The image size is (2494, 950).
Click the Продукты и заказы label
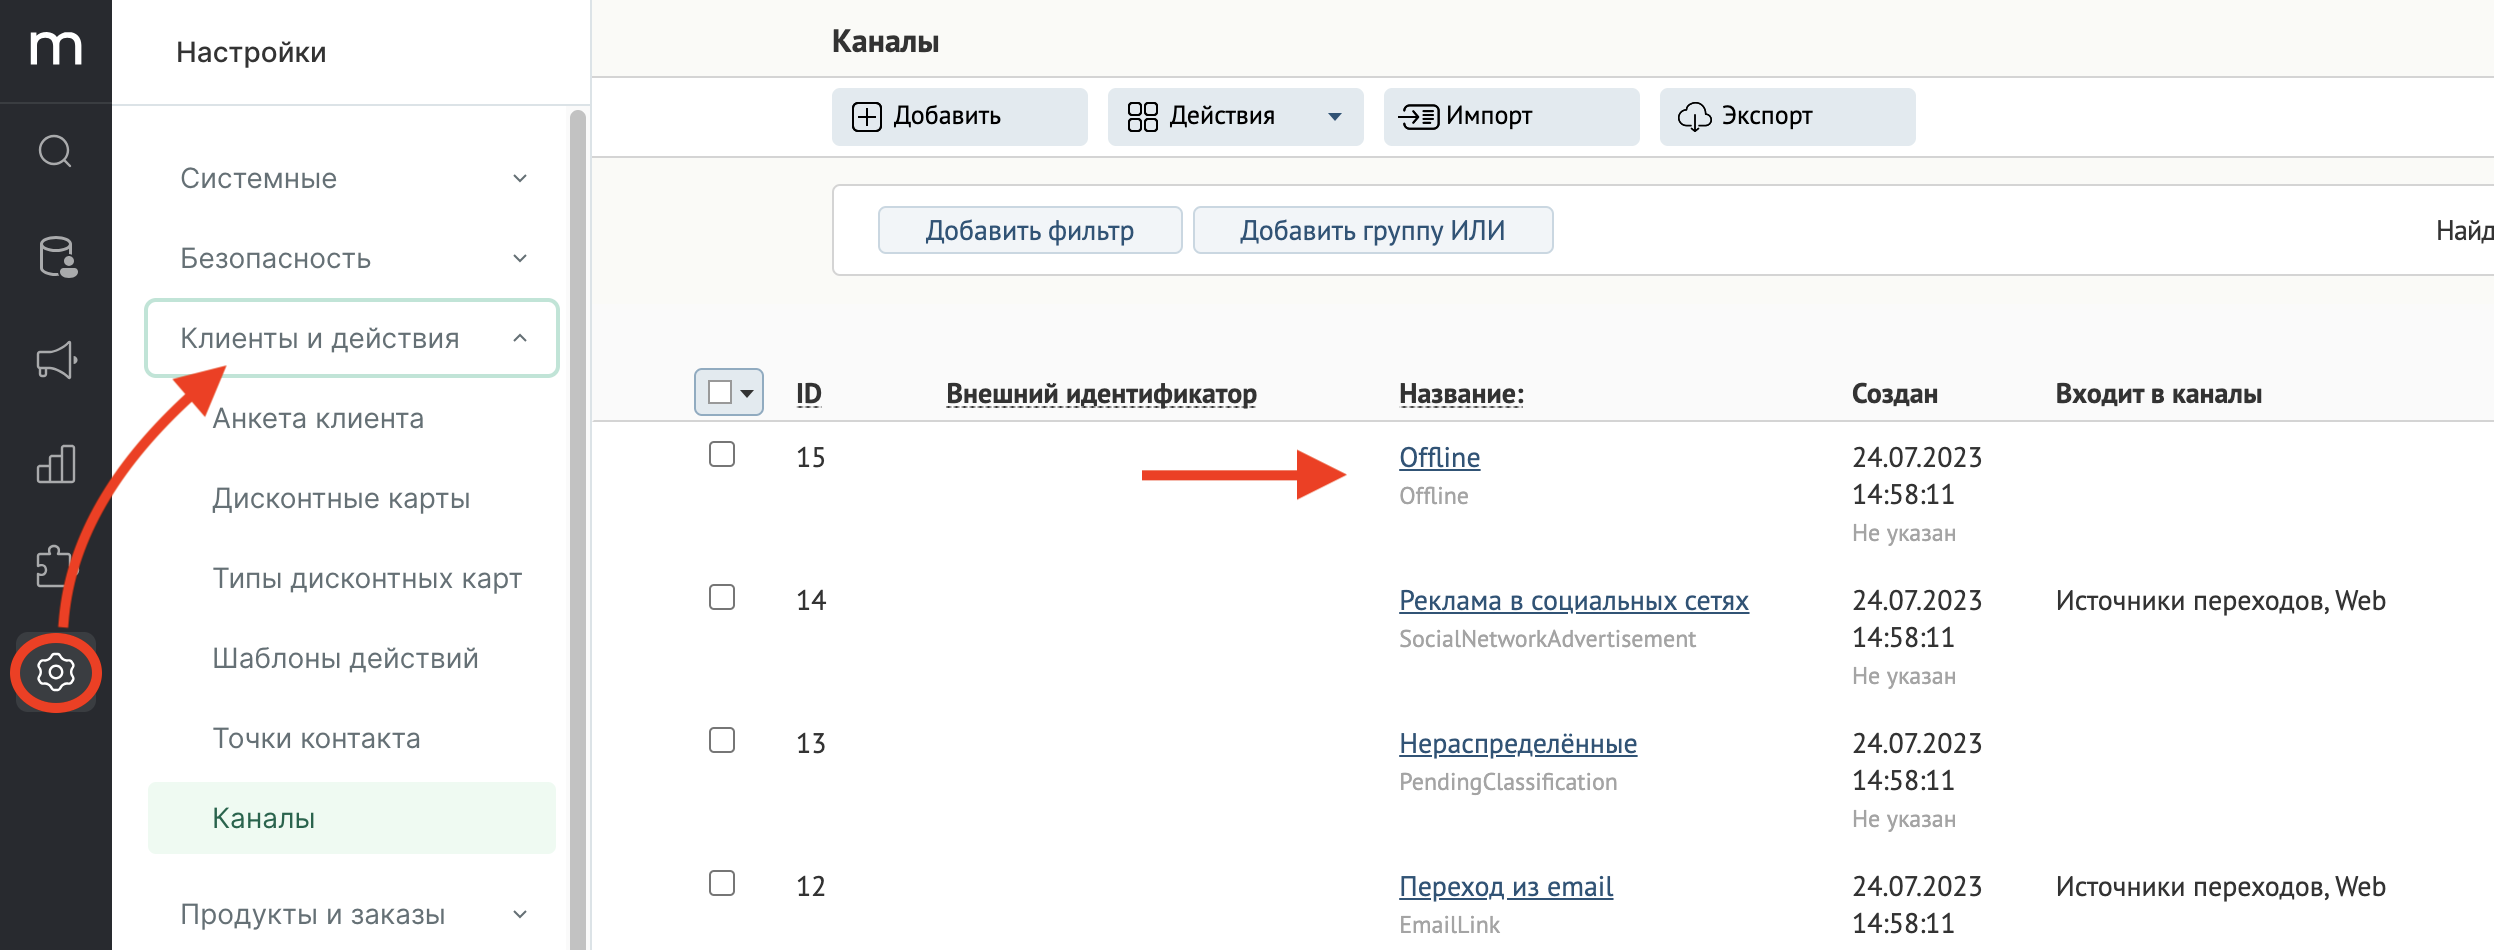(x=312, y=914)
